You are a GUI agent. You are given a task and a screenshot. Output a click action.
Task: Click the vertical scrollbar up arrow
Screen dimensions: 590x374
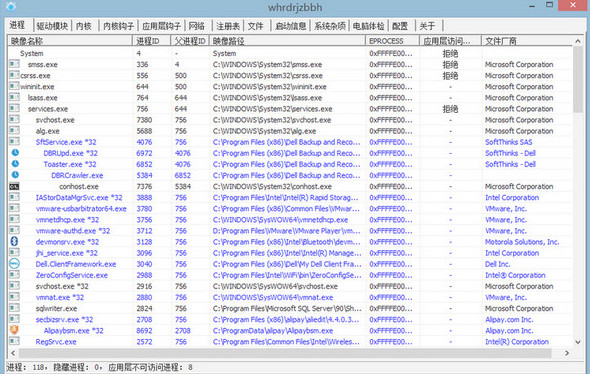[578, 41]
